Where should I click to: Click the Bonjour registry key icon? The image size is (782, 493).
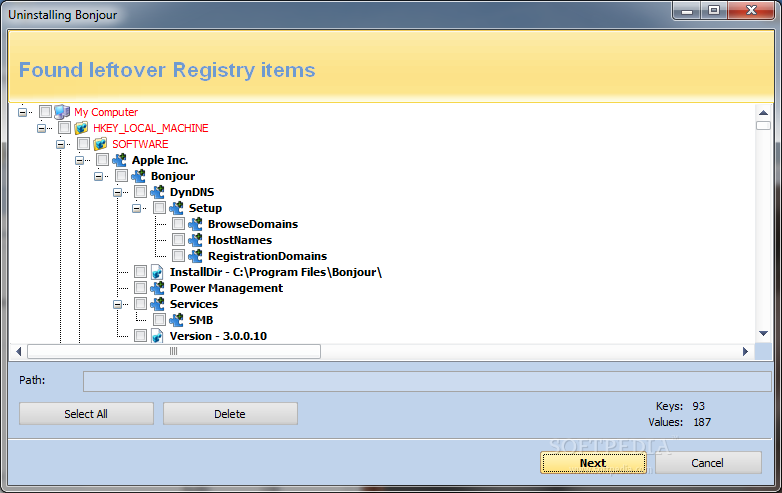pyautogui.click(x=138, y=176)
